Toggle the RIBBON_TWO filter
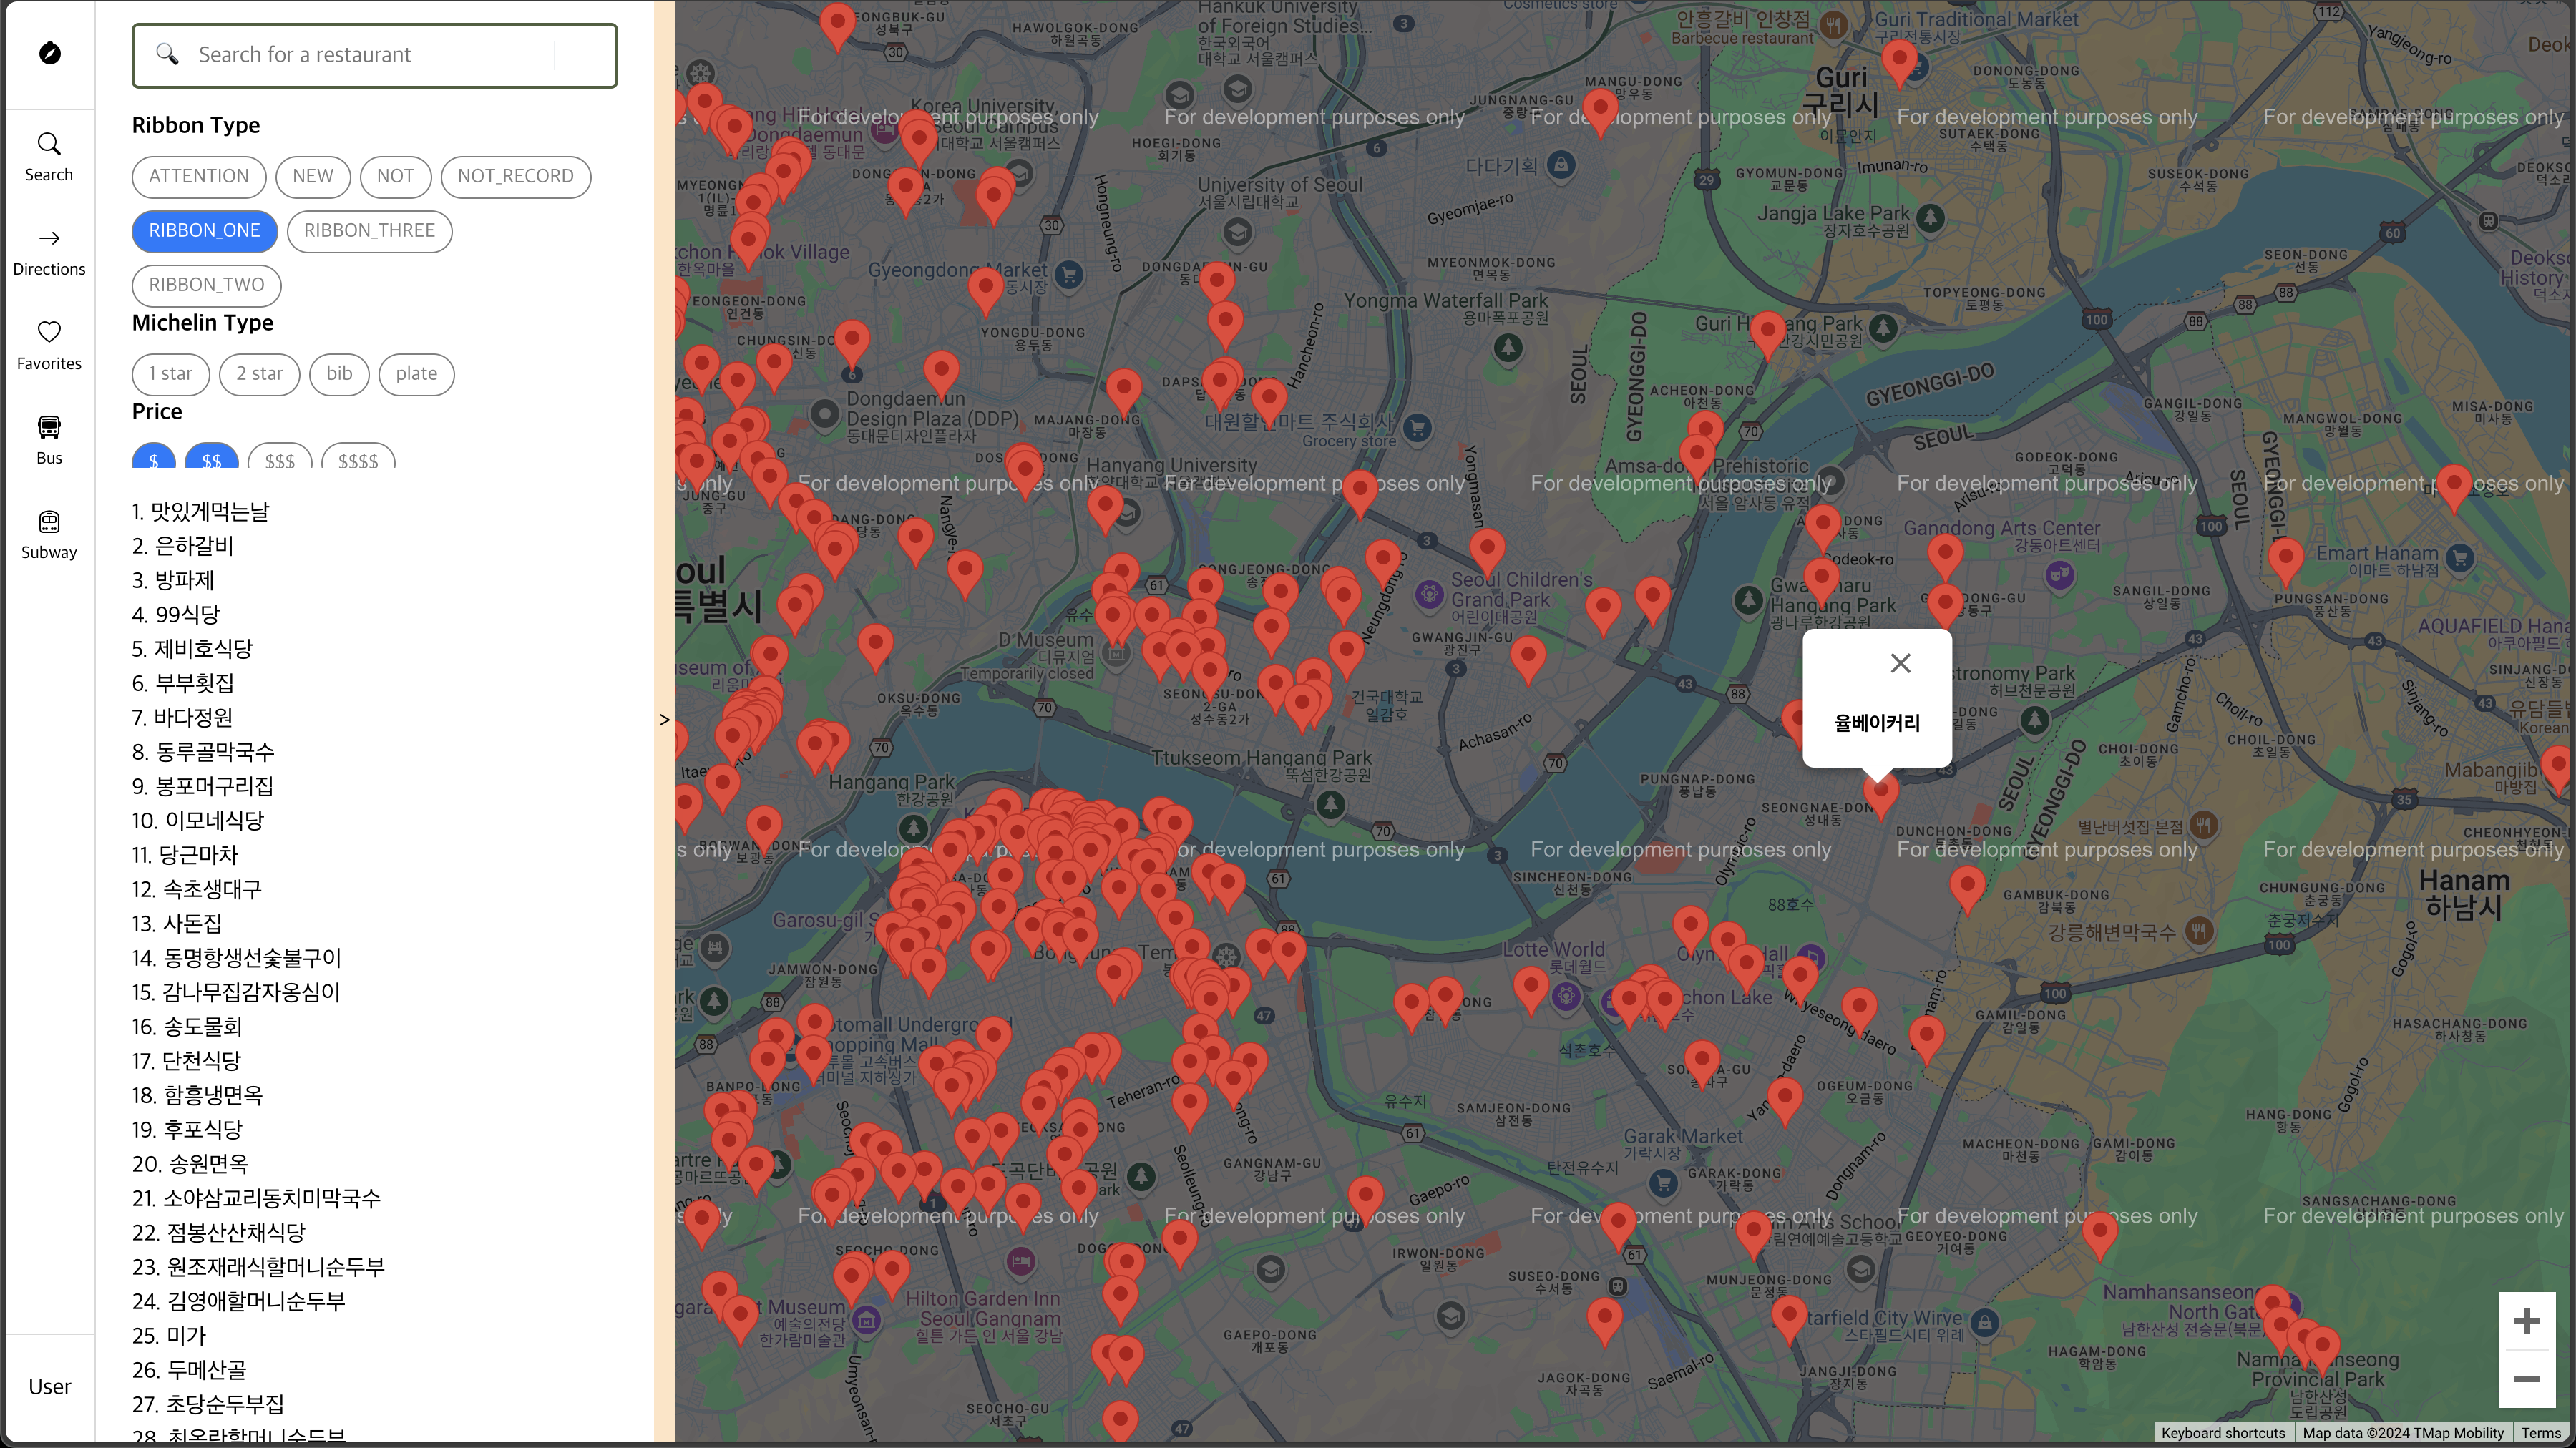The width and height of the screenshot is (2576, 1448). click(x=207, y=285)
